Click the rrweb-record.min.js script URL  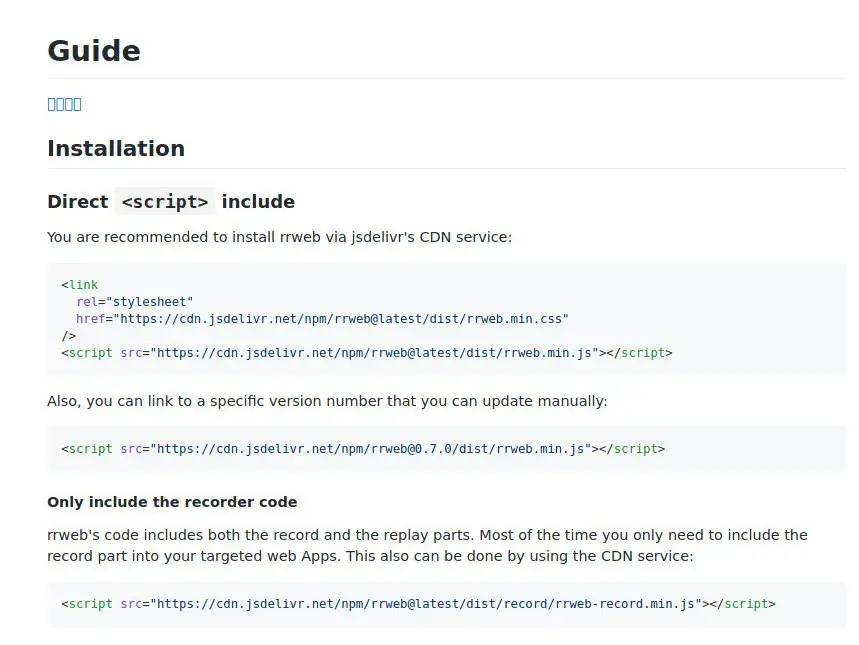click(427, 604)
